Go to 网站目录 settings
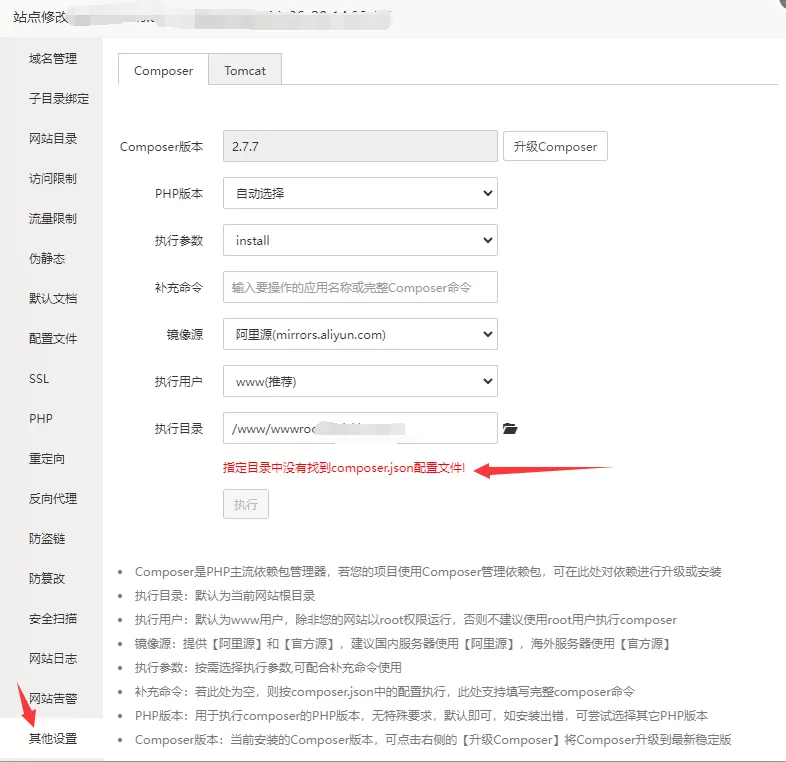The image size is (786, 762). pyautogui.click(x=53, y=139)
